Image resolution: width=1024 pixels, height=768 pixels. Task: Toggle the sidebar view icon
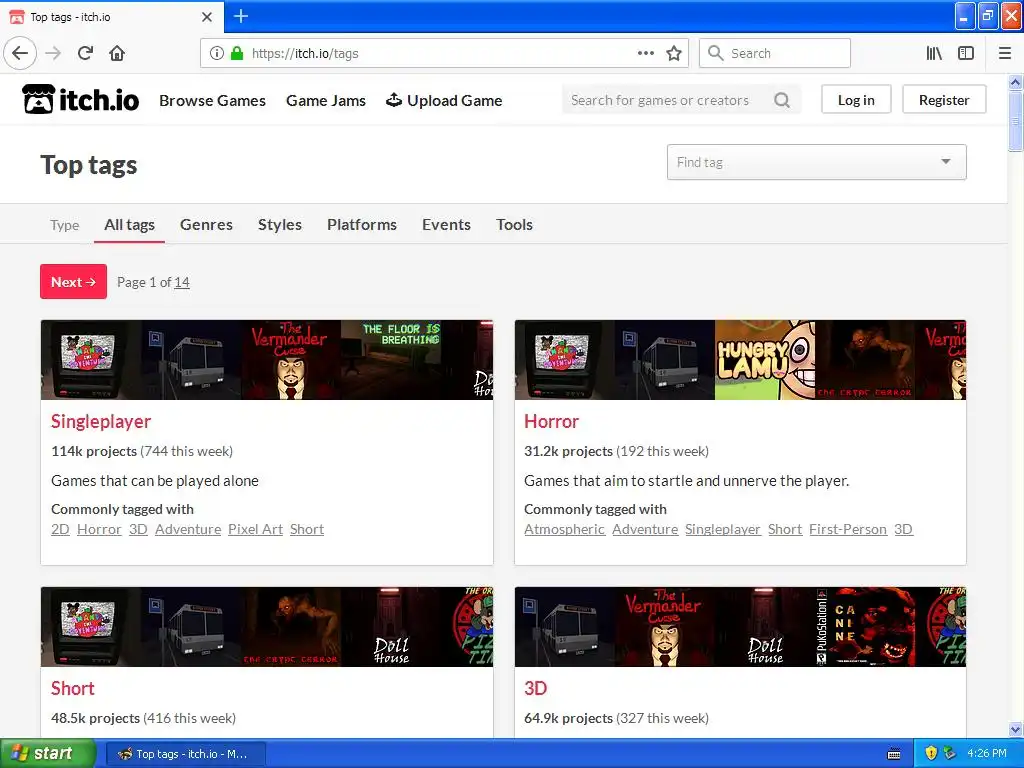click(x=966, y=53)
